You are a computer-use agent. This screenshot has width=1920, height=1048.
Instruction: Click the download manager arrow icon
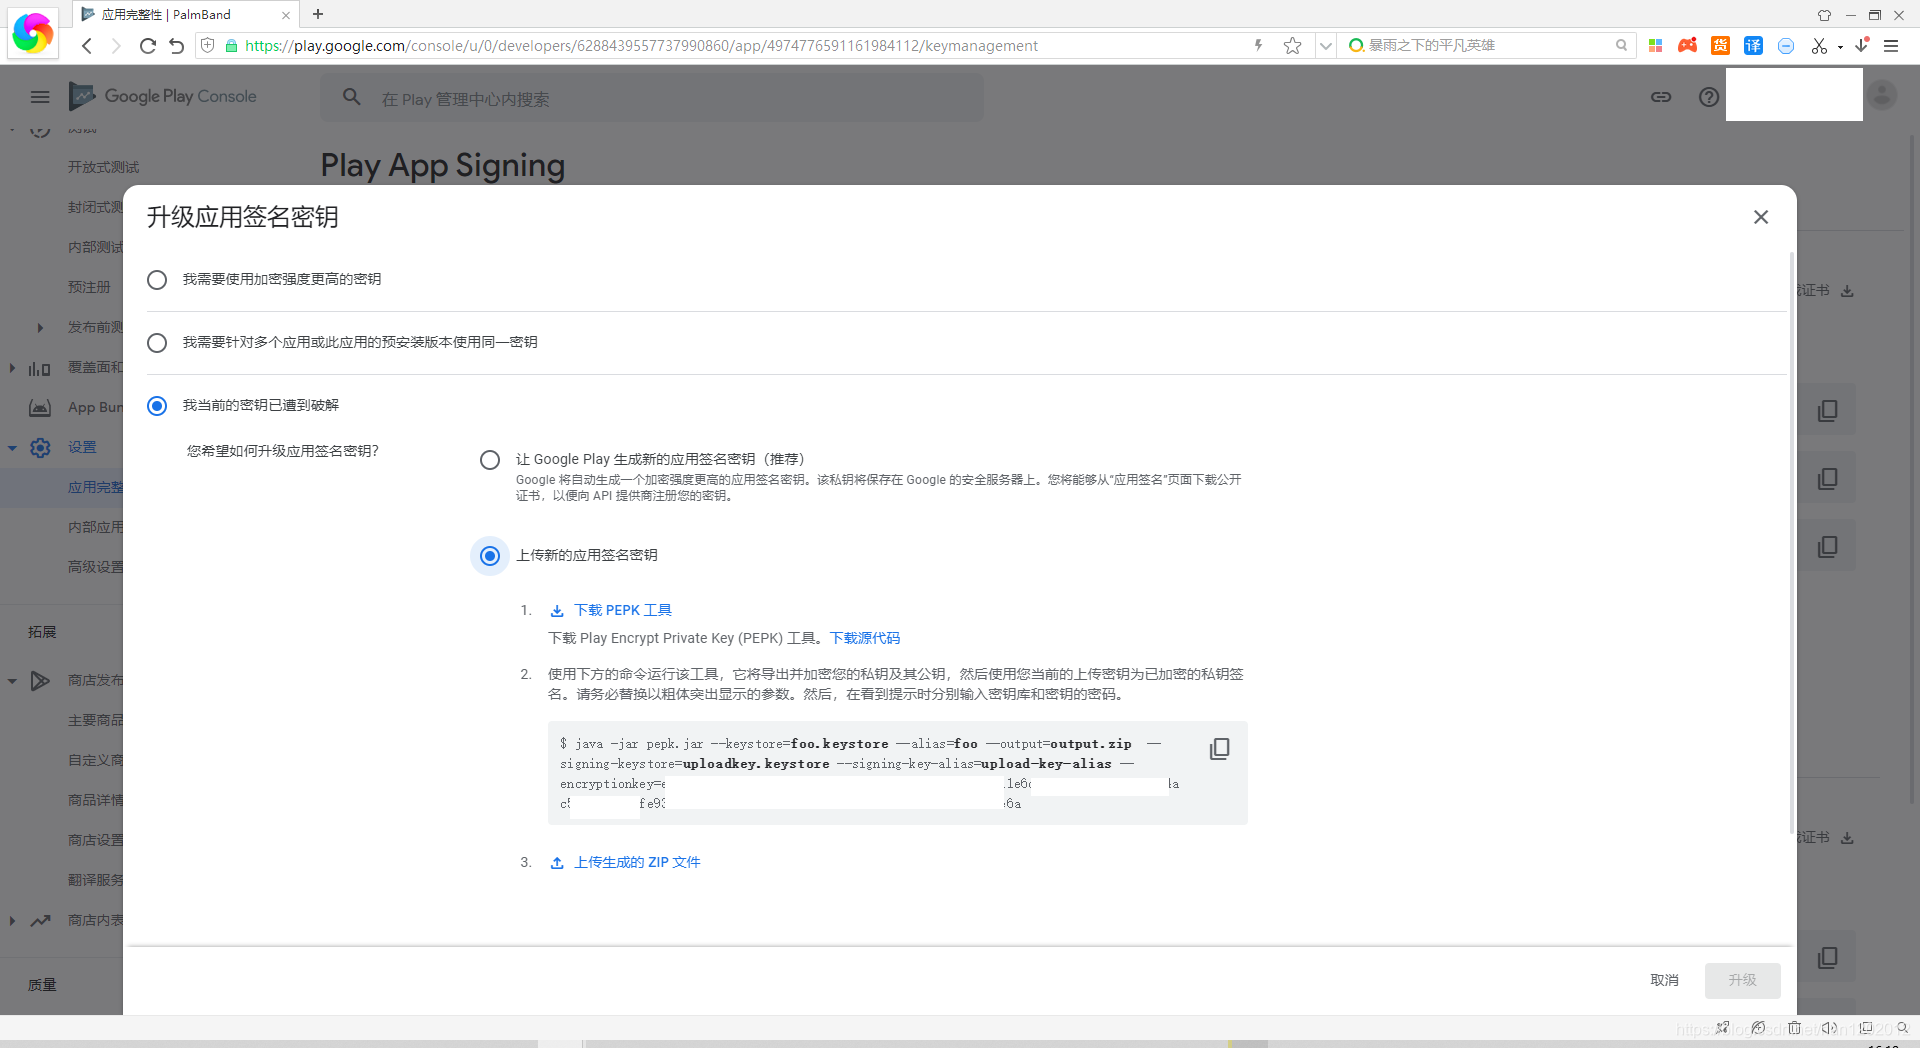click(1861, 45)
